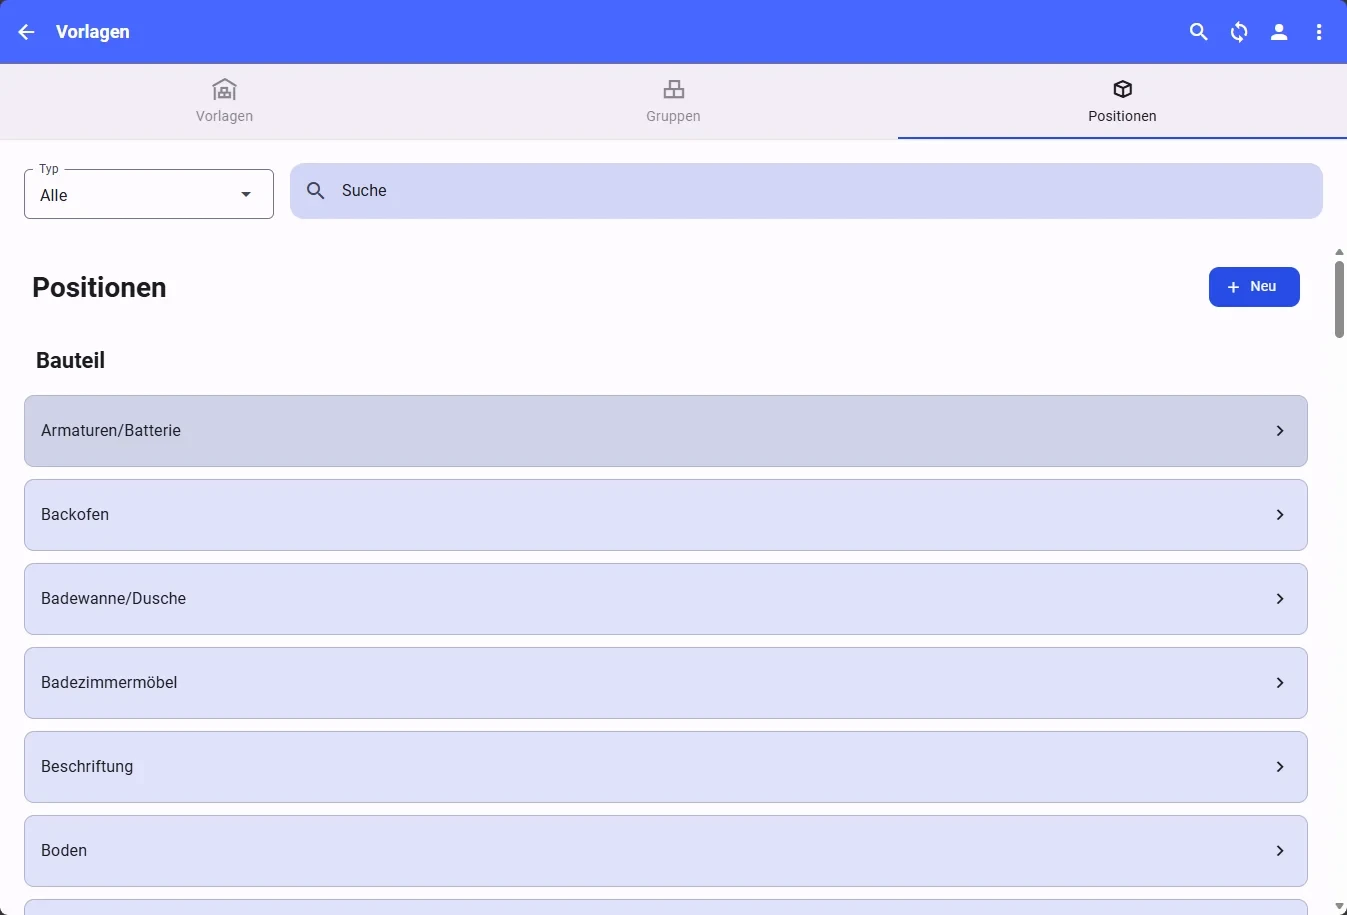Open the user account icon
Viewport: 1347px width, 915px height.
[x=1279, y=32]
